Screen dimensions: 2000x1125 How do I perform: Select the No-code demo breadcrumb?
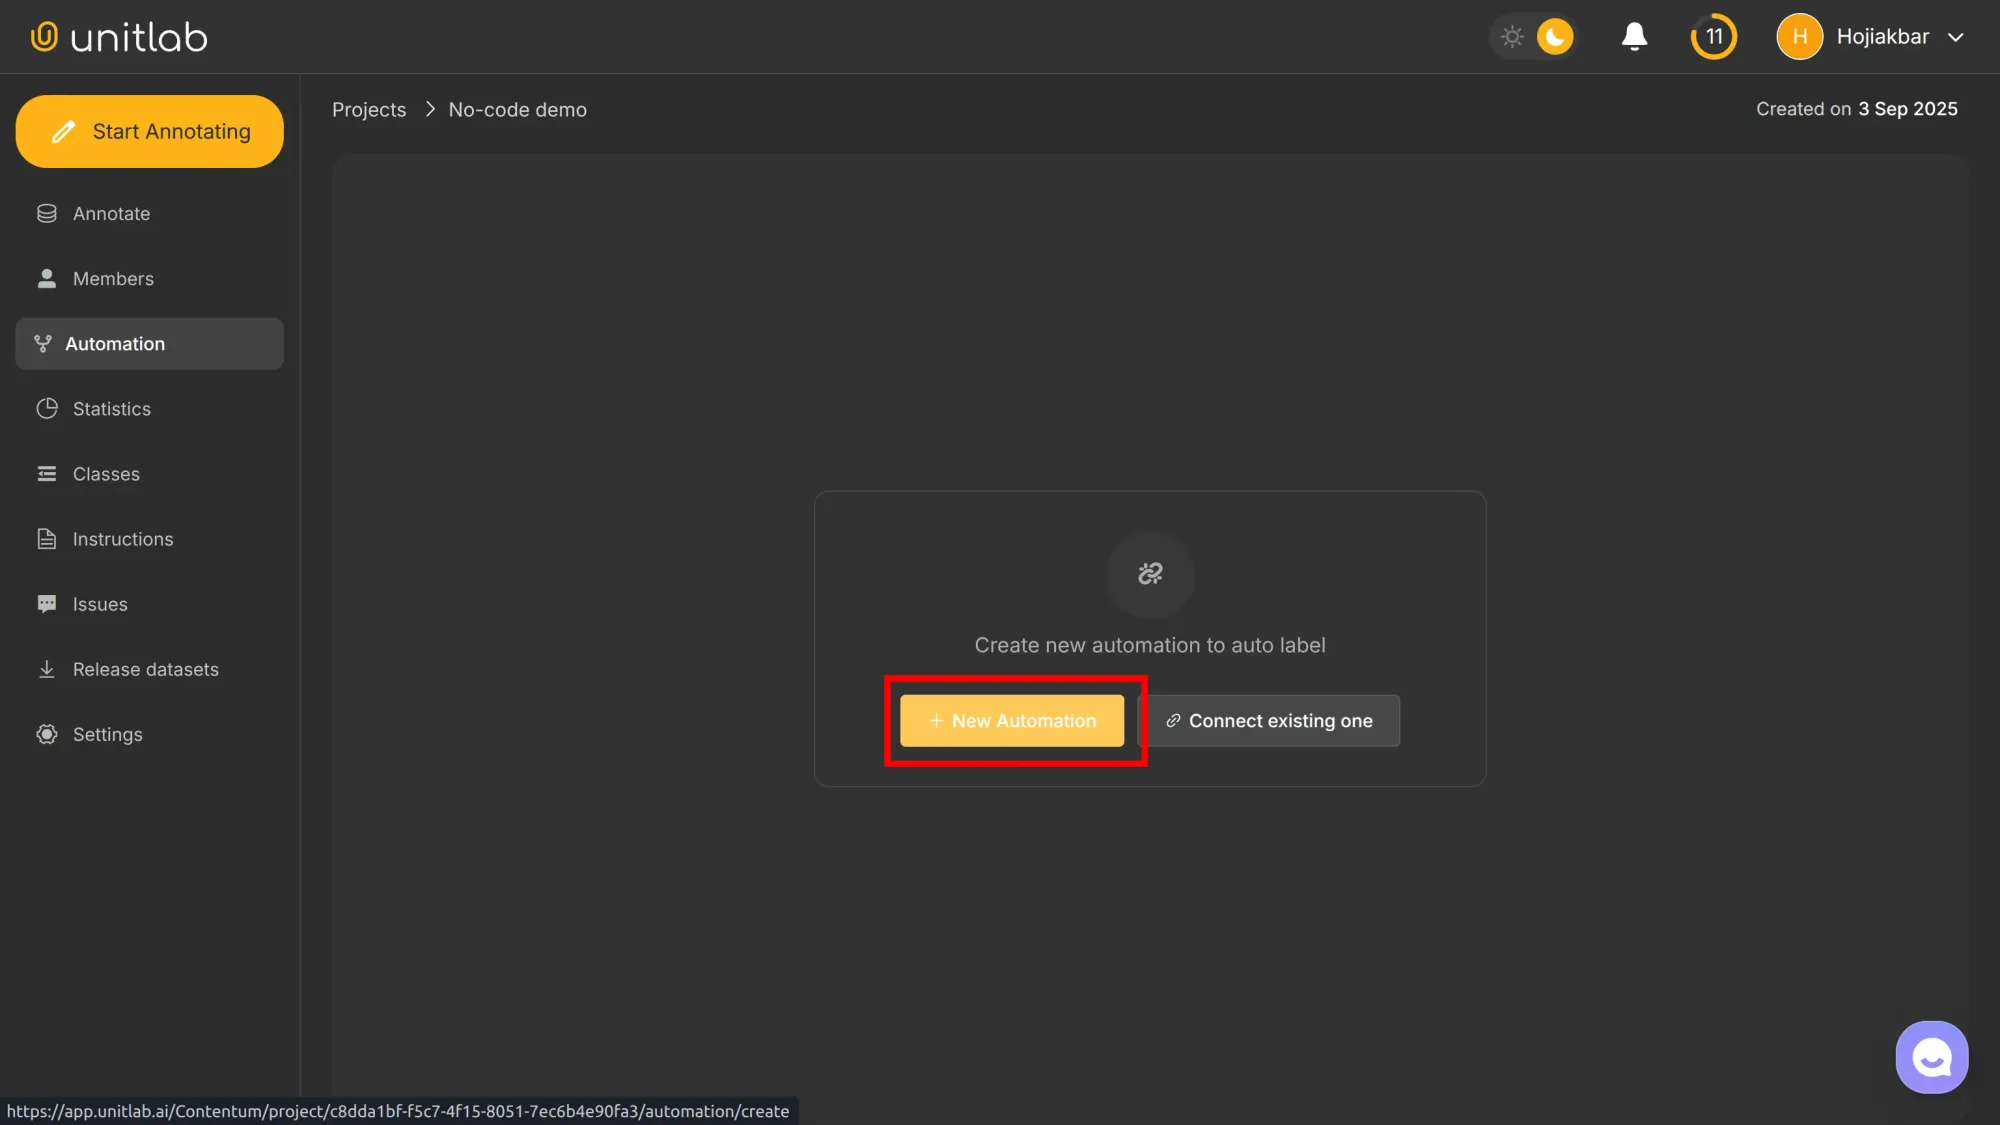[x=517, y=109]
